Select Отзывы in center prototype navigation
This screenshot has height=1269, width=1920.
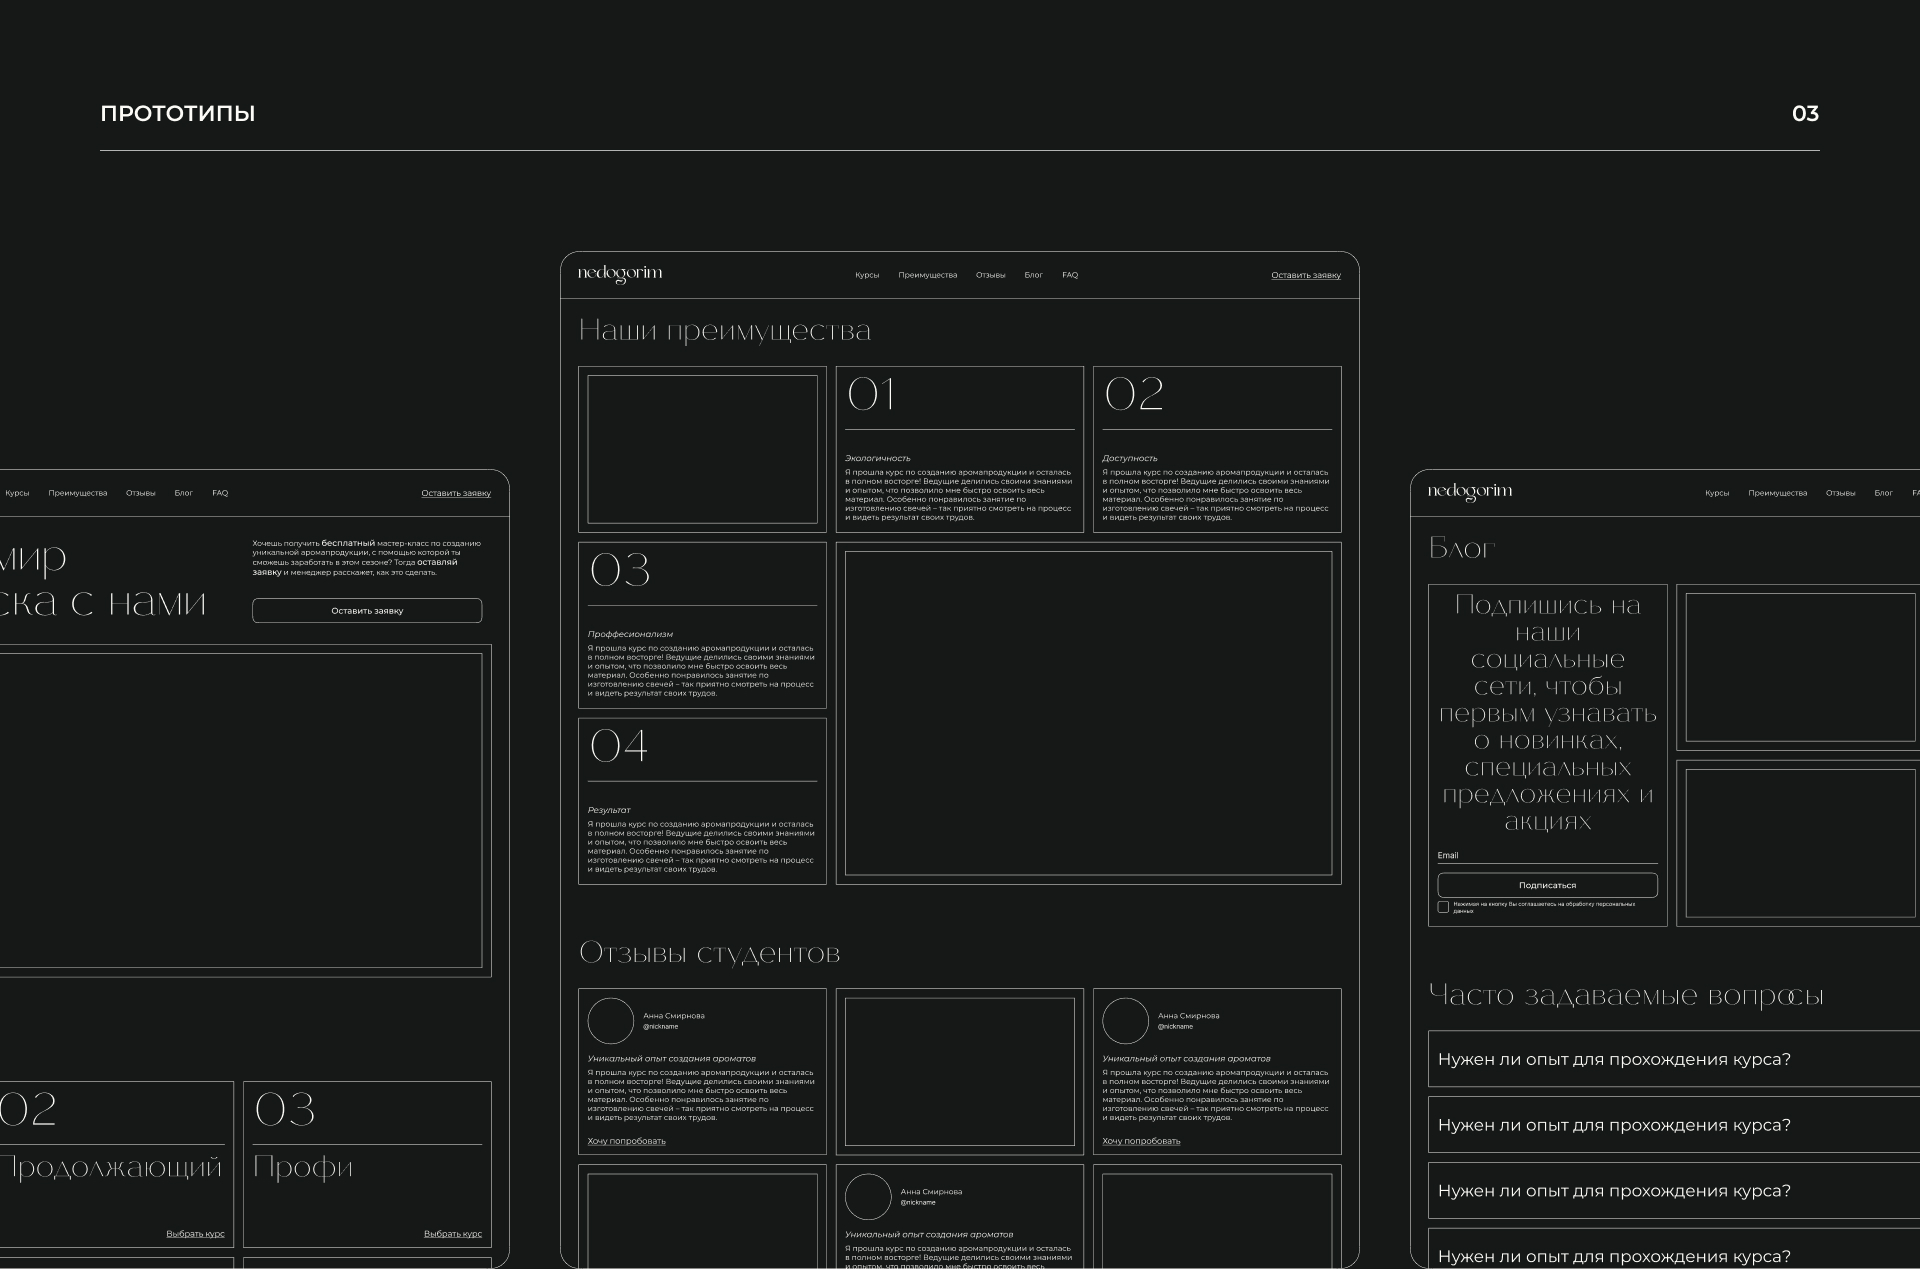(990, 275)
